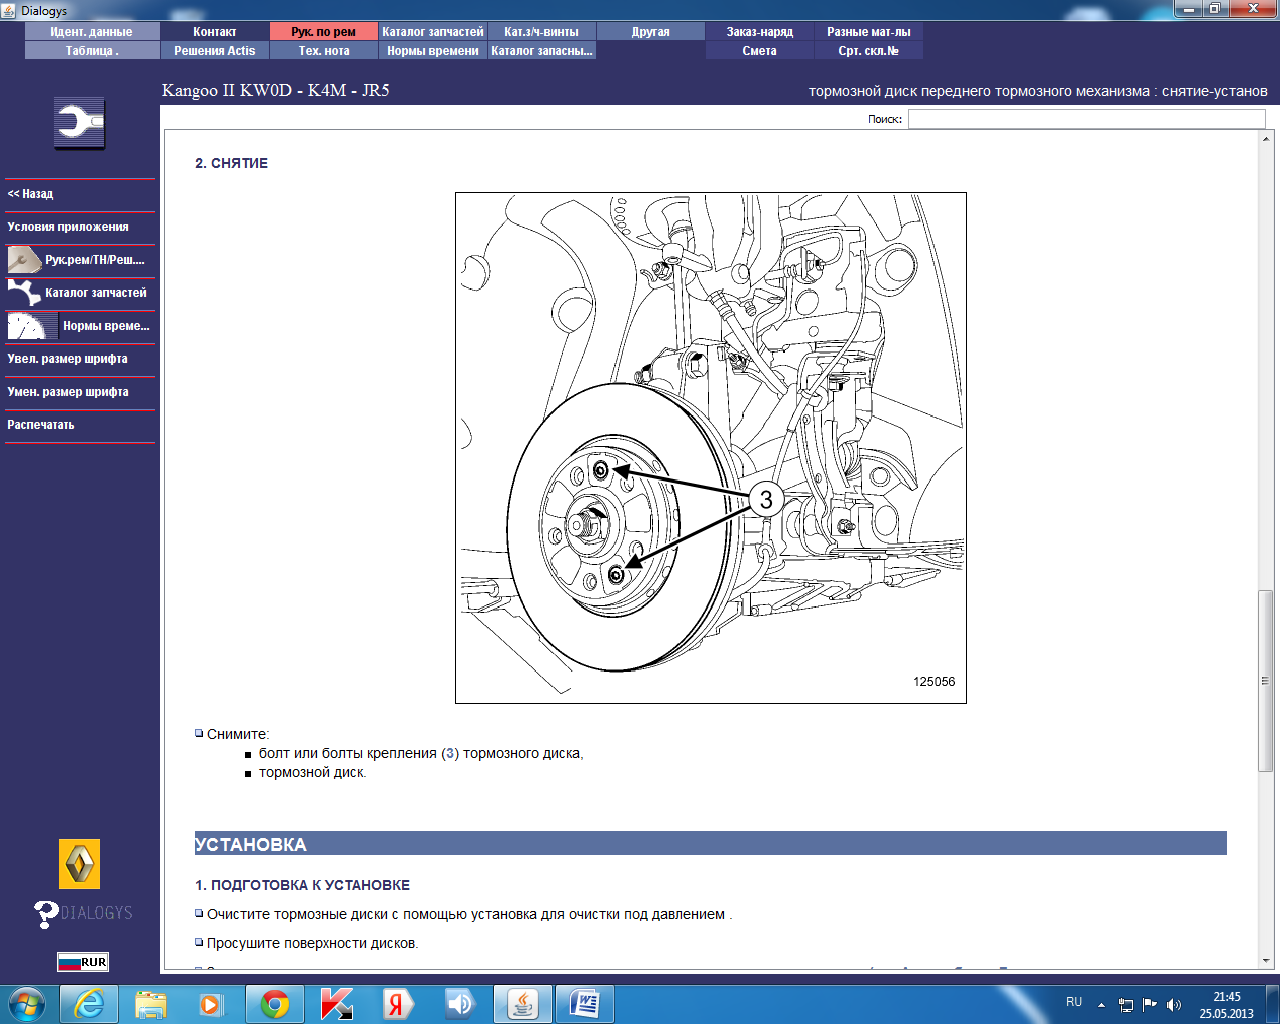Open the Таблица tab
1280x1024 pixels.
(92, 51)
